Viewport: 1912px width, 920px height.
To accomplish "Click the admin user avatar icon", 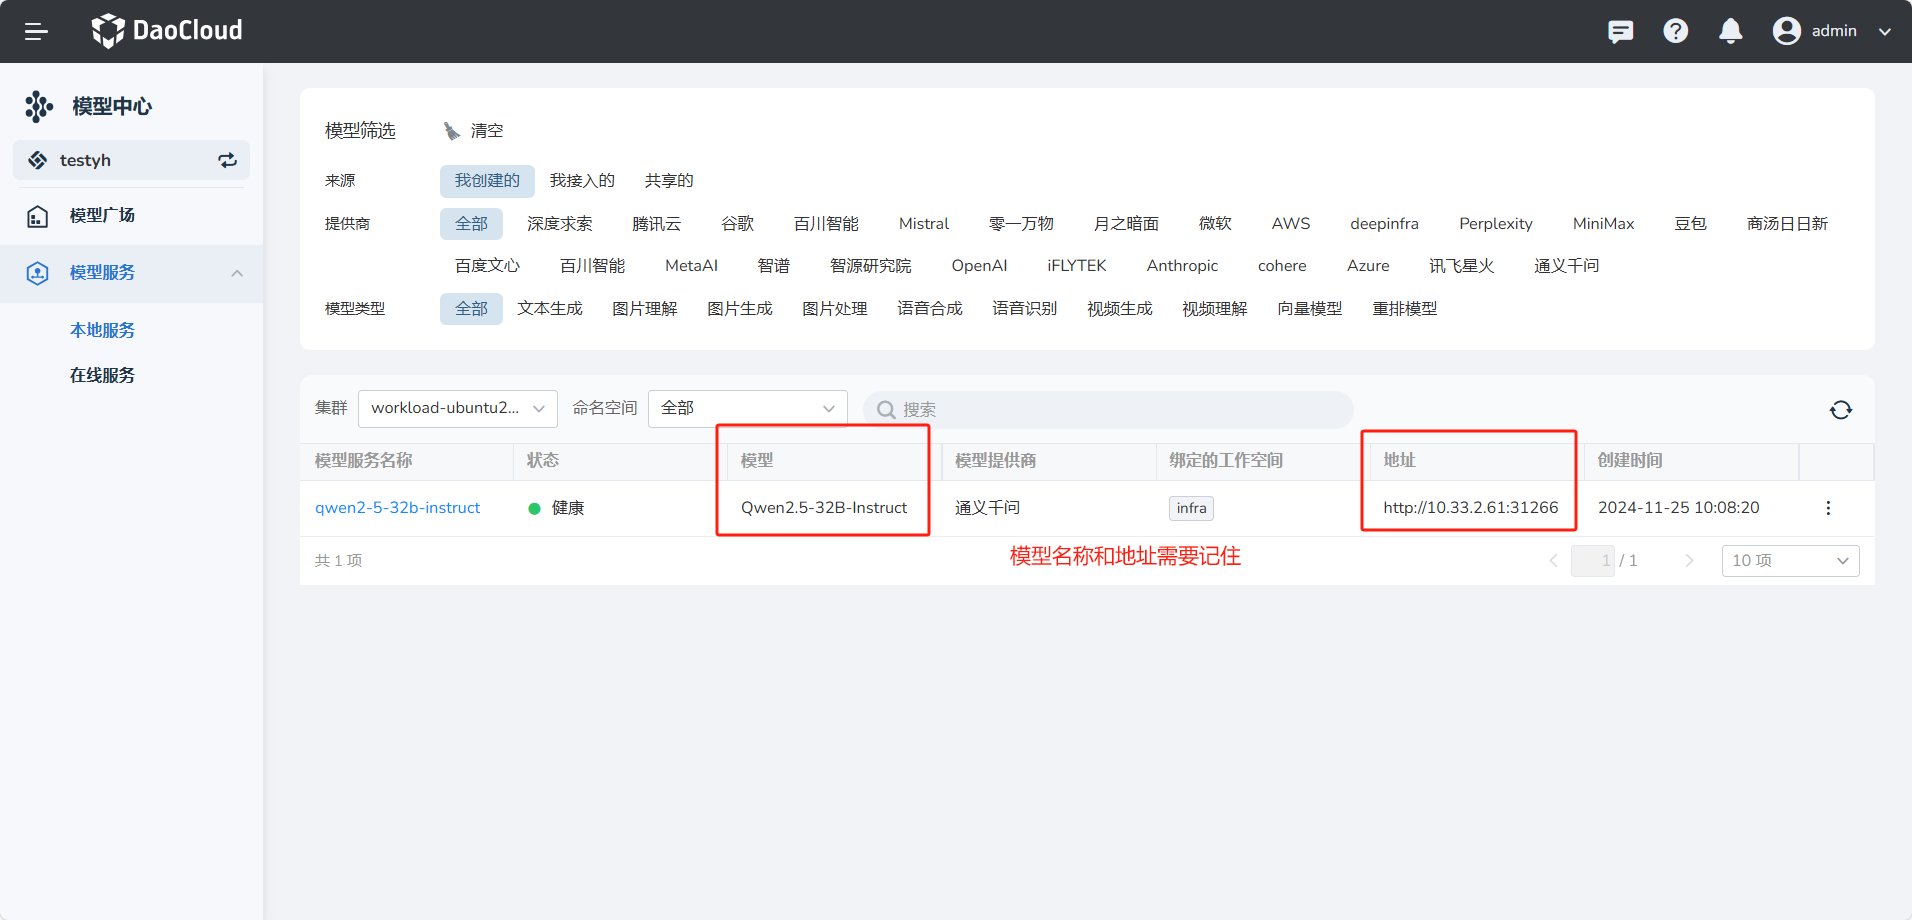I will coord(1786,31).
